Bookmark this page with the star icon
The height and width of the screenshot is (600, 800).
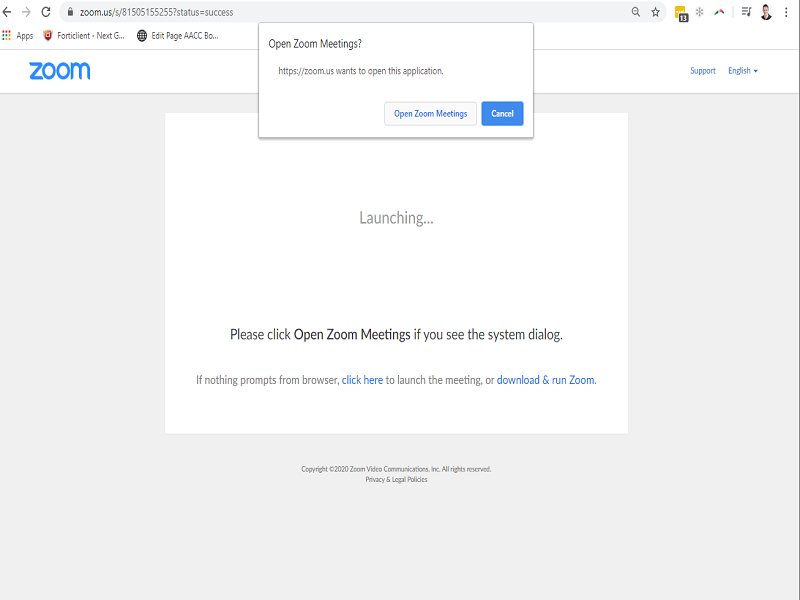click(x=656, y=12)
